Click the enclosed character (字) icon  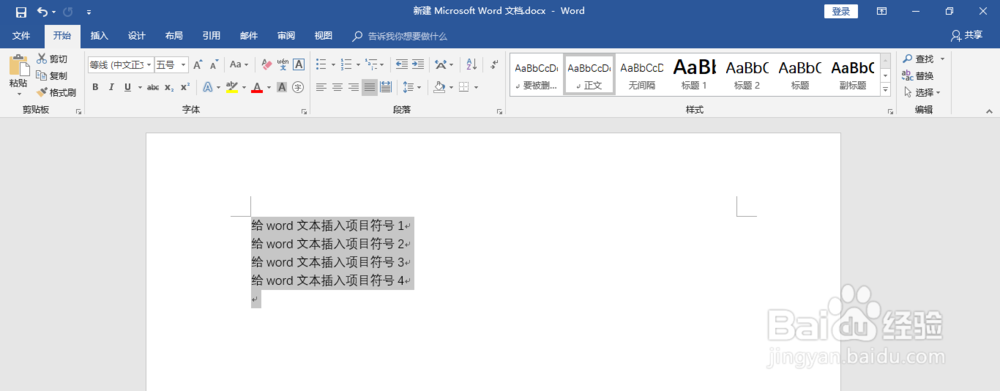(298, 87)
